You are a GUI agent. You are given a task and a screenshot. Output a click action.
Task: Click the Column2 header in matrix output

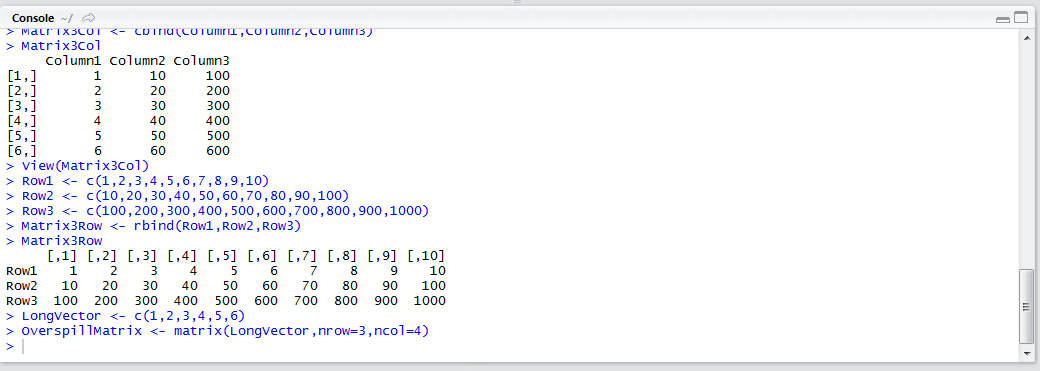(x=137, y=61)
